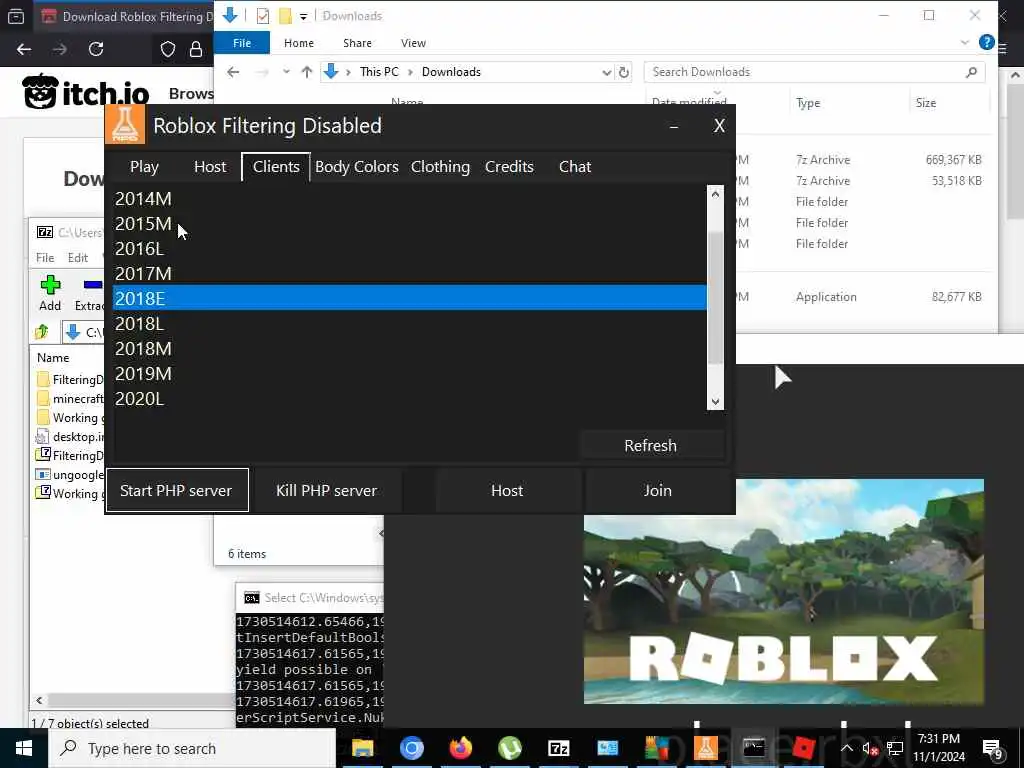Open File Explorer from the taskbar

tap(362, 748)
